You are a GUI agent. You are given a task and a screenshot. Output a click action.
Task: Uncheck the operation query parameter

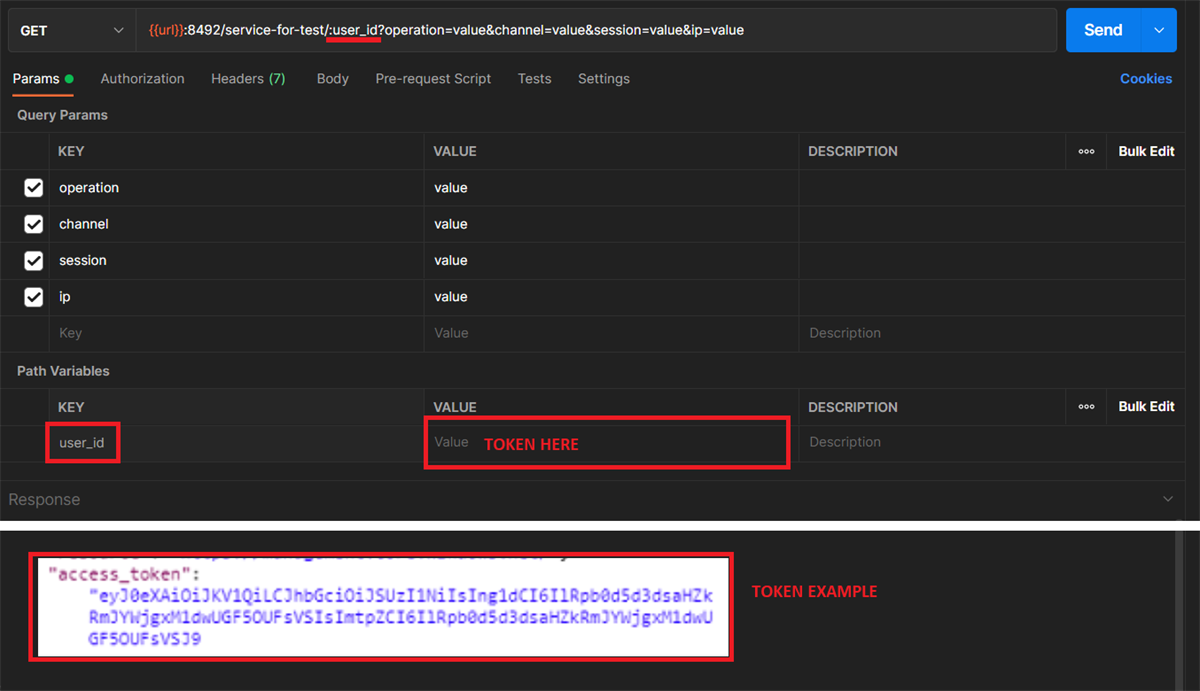[33, 187]
